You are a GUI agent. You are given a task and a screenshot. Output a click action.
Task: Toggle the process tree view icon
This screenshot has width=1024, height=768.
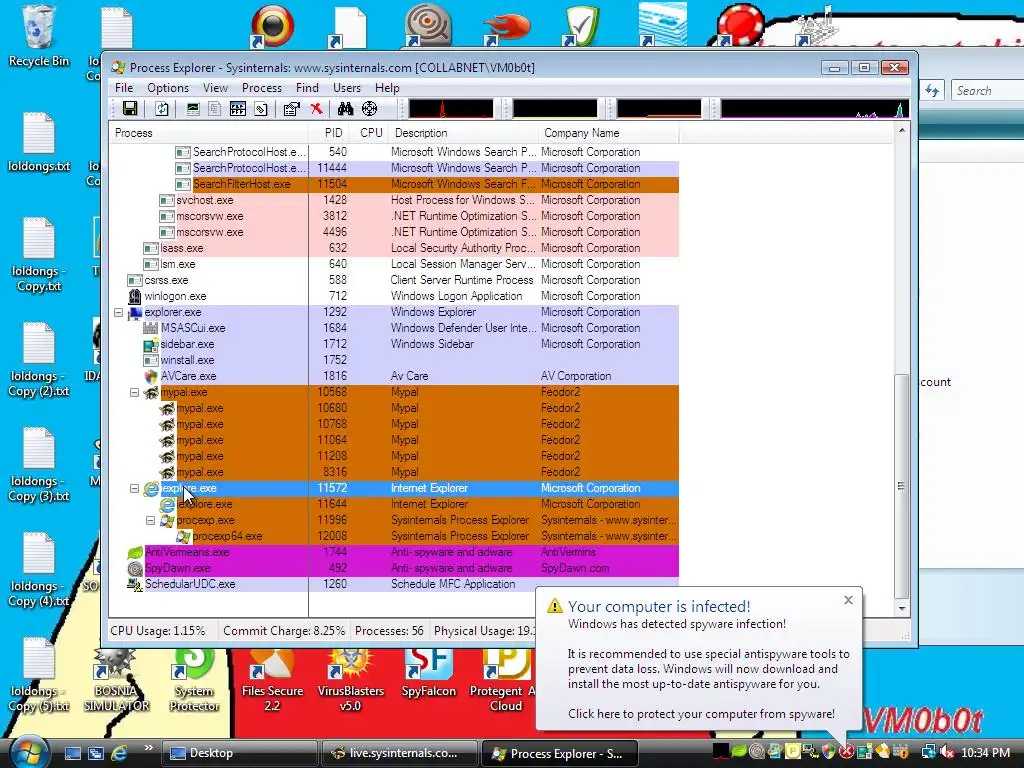215,109
